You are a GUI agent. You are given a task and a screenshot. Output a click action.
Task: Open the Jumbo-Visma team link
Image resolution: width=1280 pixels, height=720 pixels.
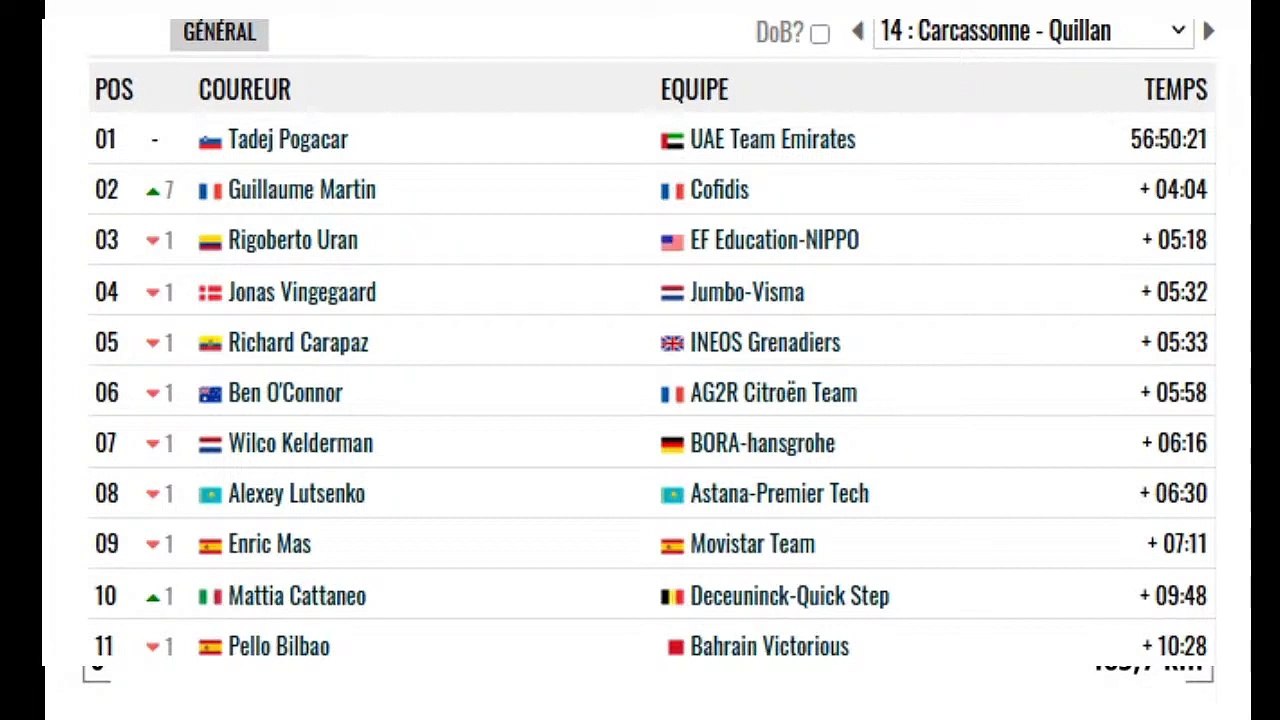pyautogui.click(x=747, y=292)
